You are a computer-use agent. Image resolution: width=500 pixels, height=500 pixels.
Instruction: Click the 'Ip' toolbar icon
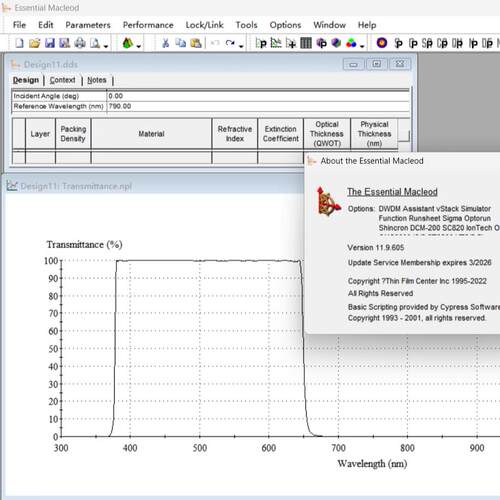473,43
